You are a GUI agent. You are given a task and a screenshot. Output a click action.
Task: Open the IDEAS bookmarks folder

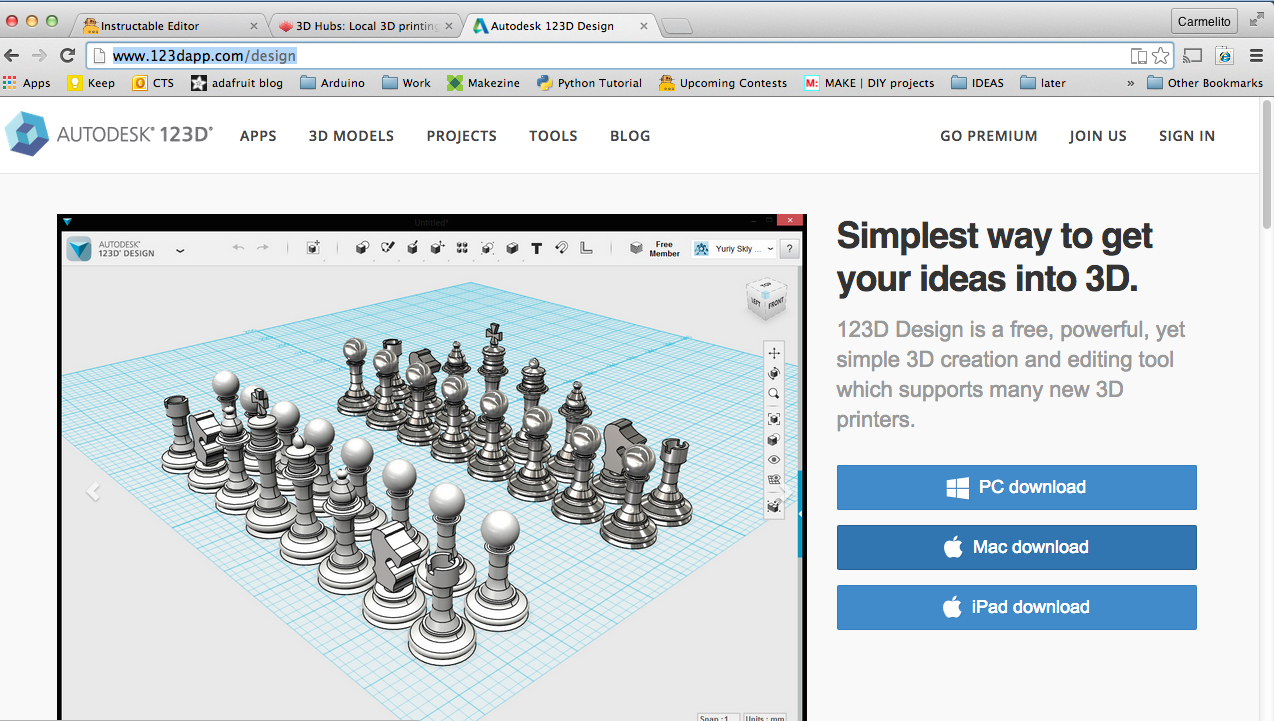(x=977, y=83)
